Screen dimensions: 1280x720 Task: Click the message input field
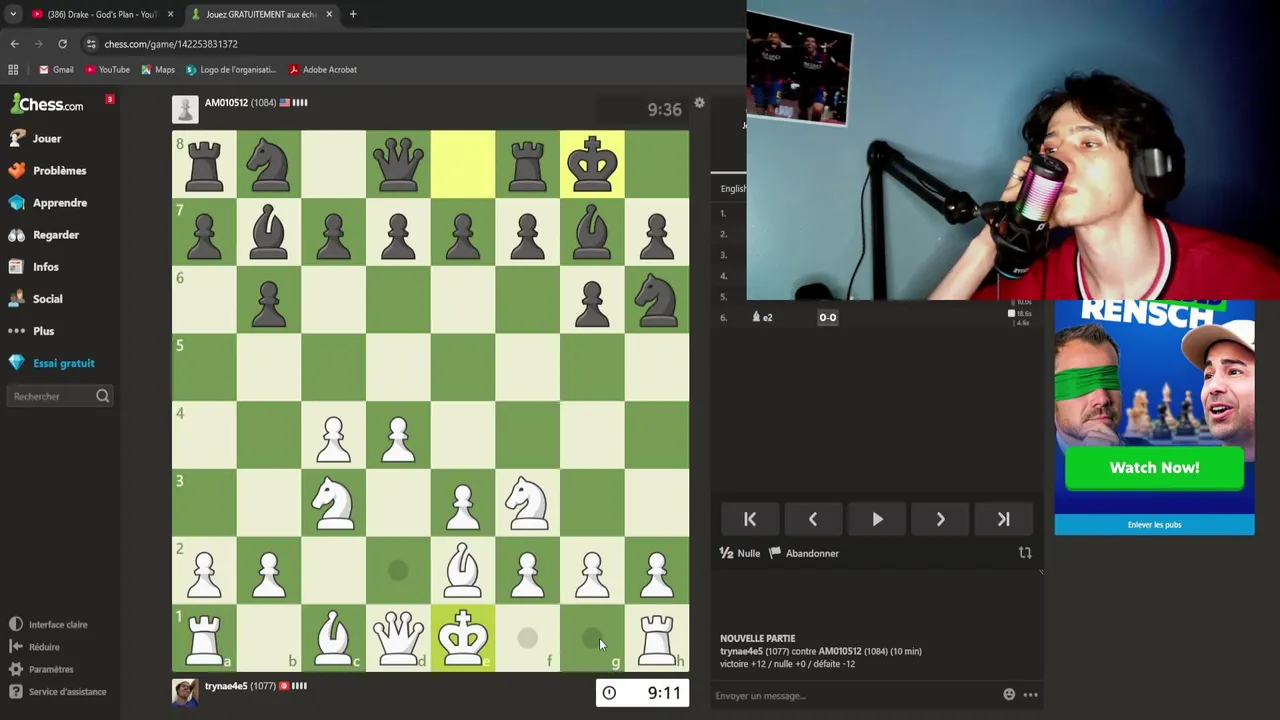(x=855, y=695)
